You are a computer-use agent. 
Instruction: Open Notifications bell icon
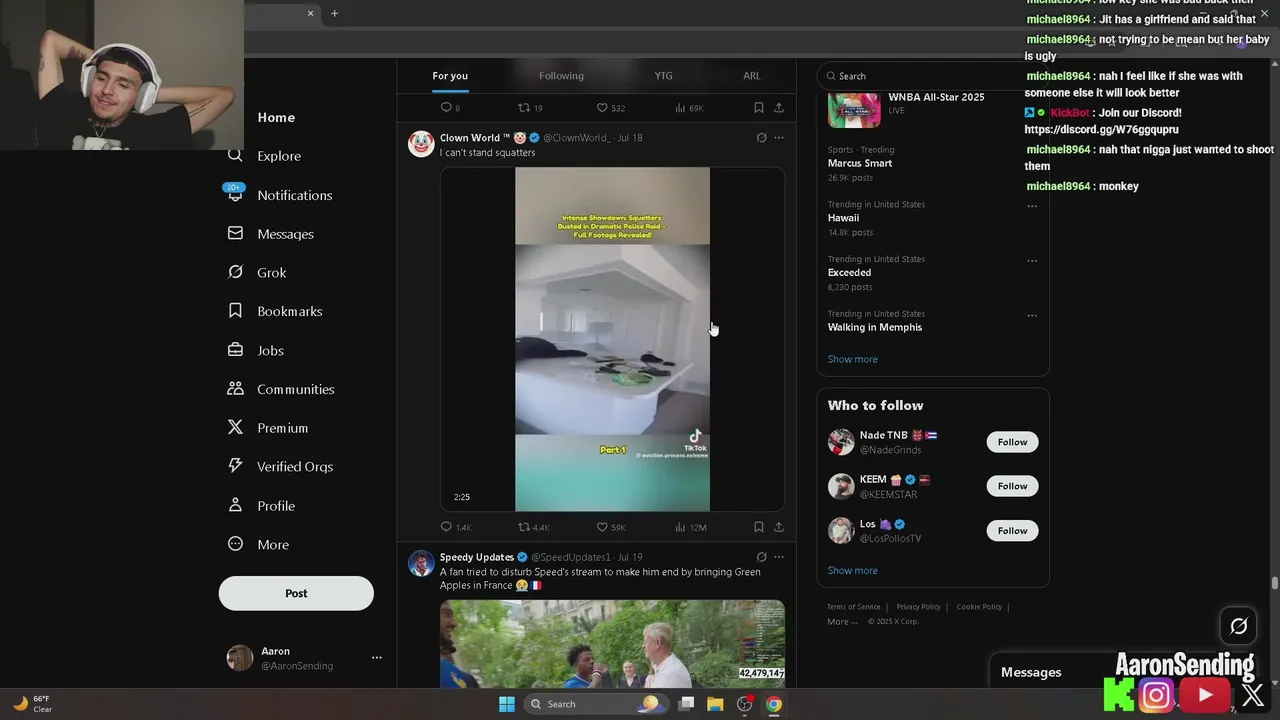pos(235,194)
